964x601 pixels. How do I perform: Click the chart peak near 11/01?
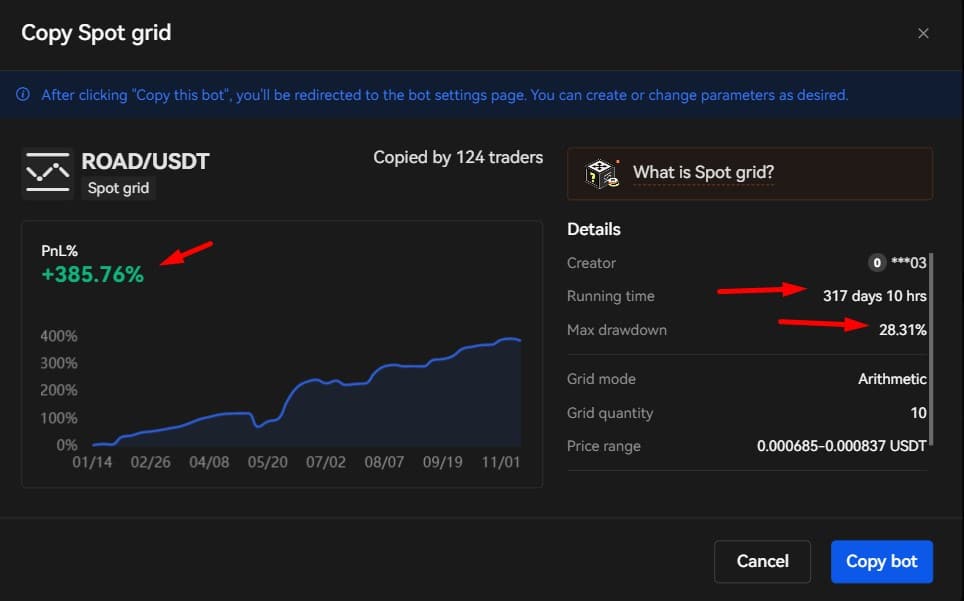tap(507, 339)
